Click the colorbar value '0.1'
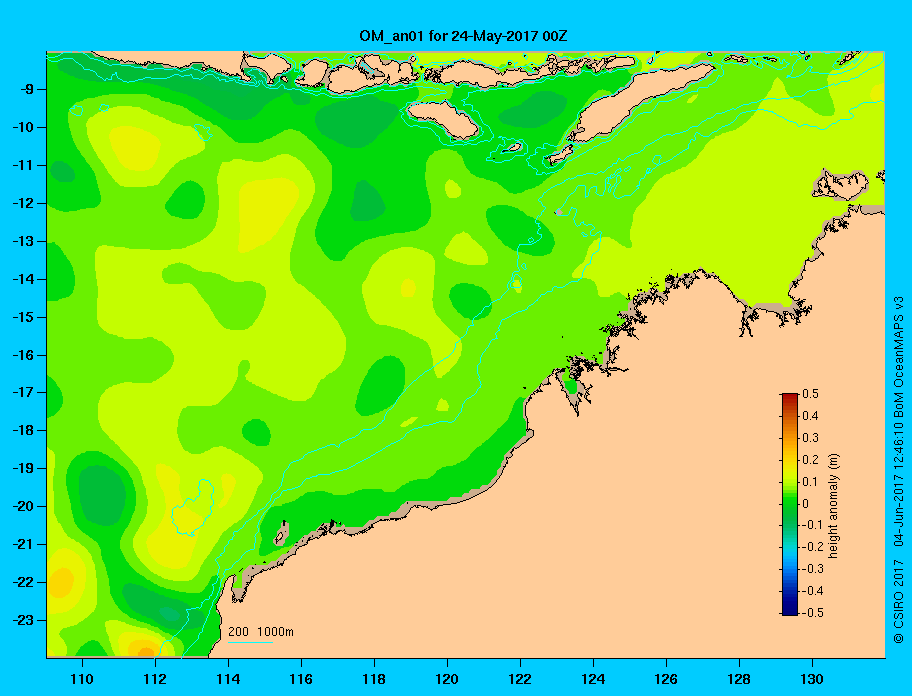Image resolution: width=912 pixels, height=696 pixels. [x=811, y=481]
